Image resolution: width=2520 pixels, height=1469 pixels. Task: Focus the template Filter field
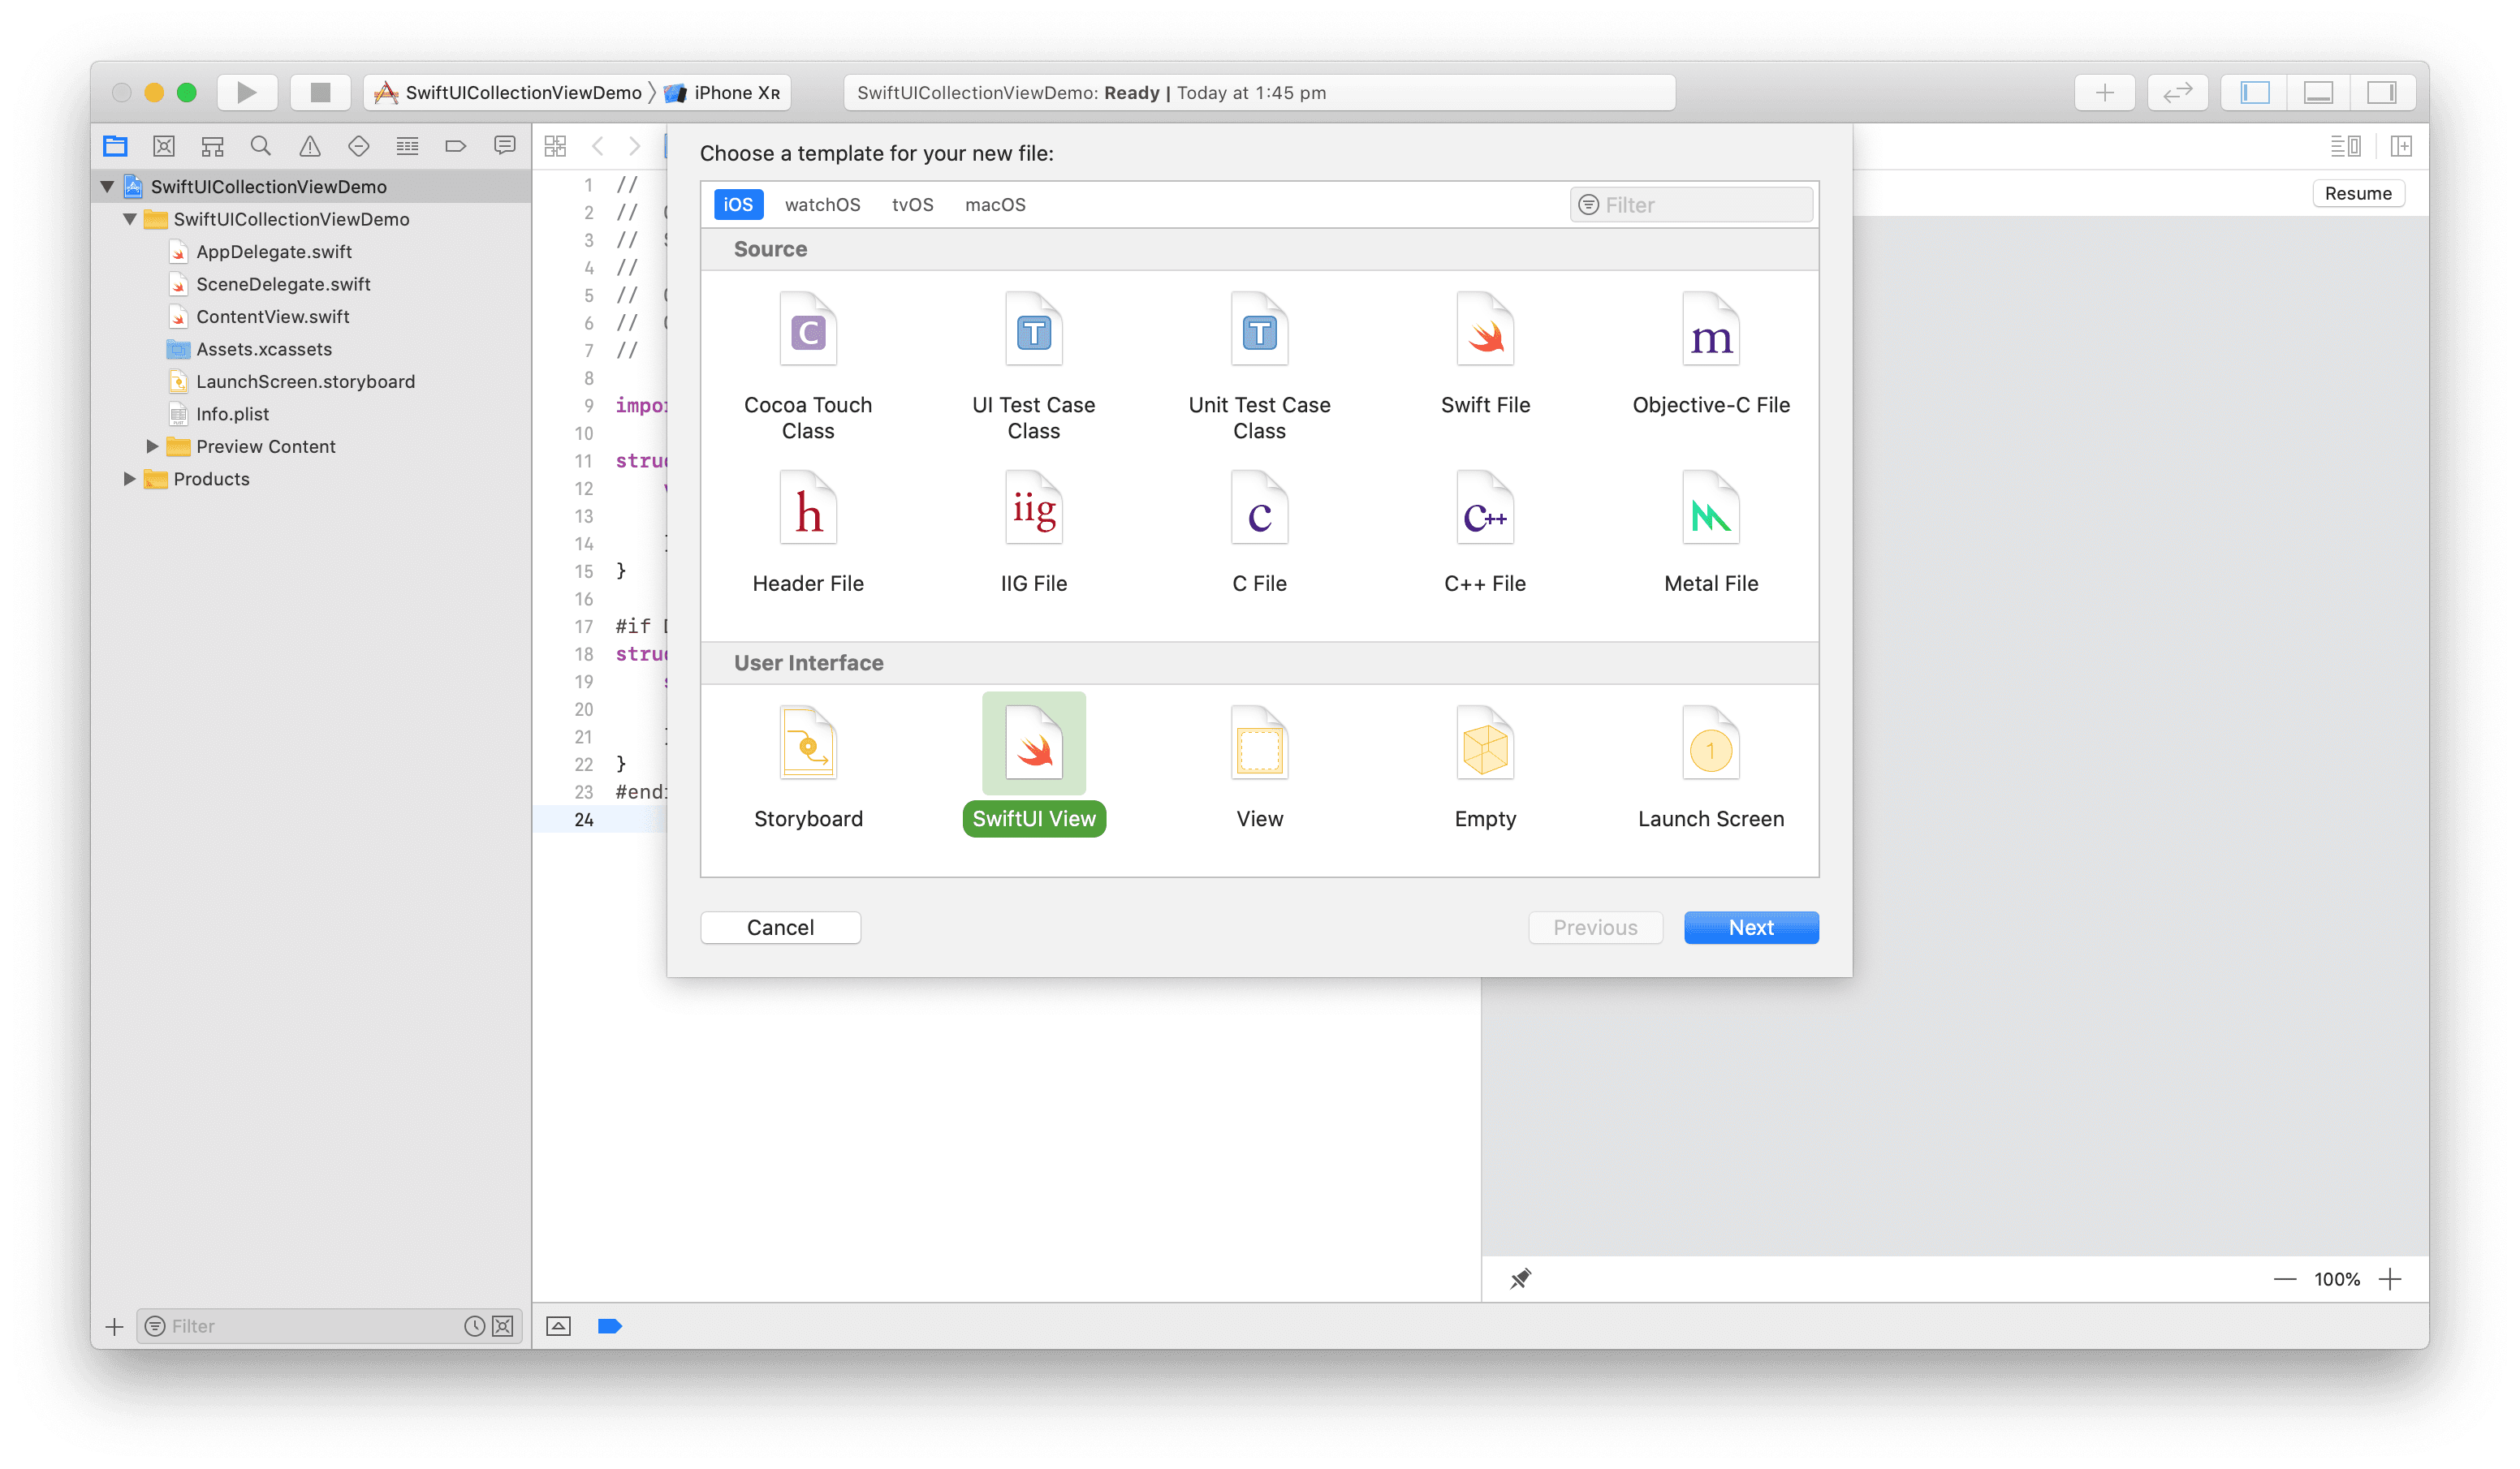coord(1691,205)
